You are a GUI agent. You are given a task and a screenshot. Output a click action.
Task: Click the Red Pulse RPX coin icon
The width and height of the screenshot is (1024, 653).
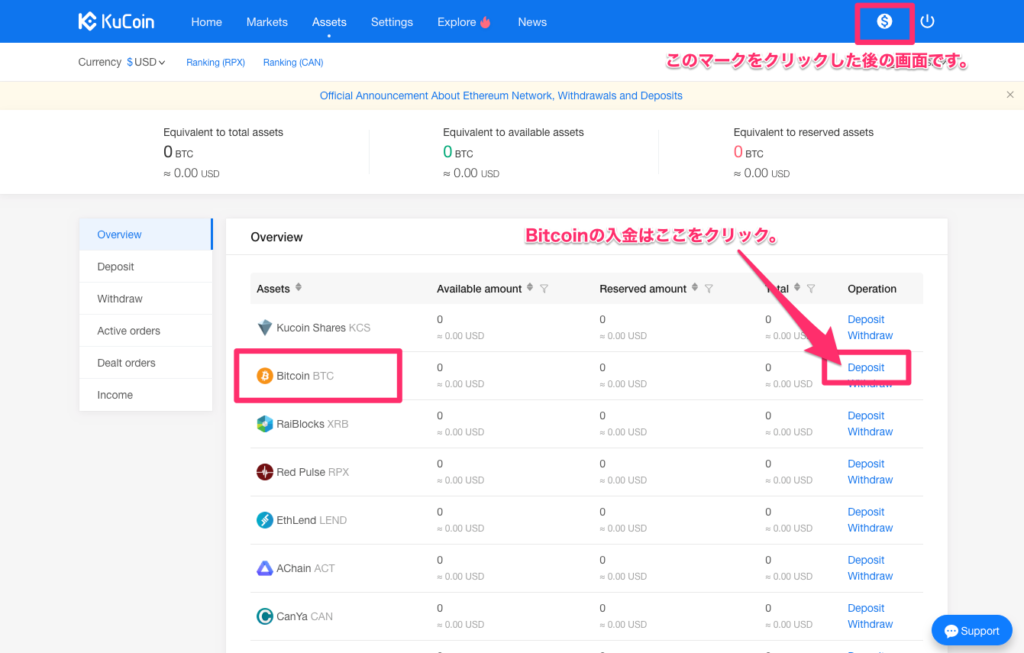tap(264, 471)
